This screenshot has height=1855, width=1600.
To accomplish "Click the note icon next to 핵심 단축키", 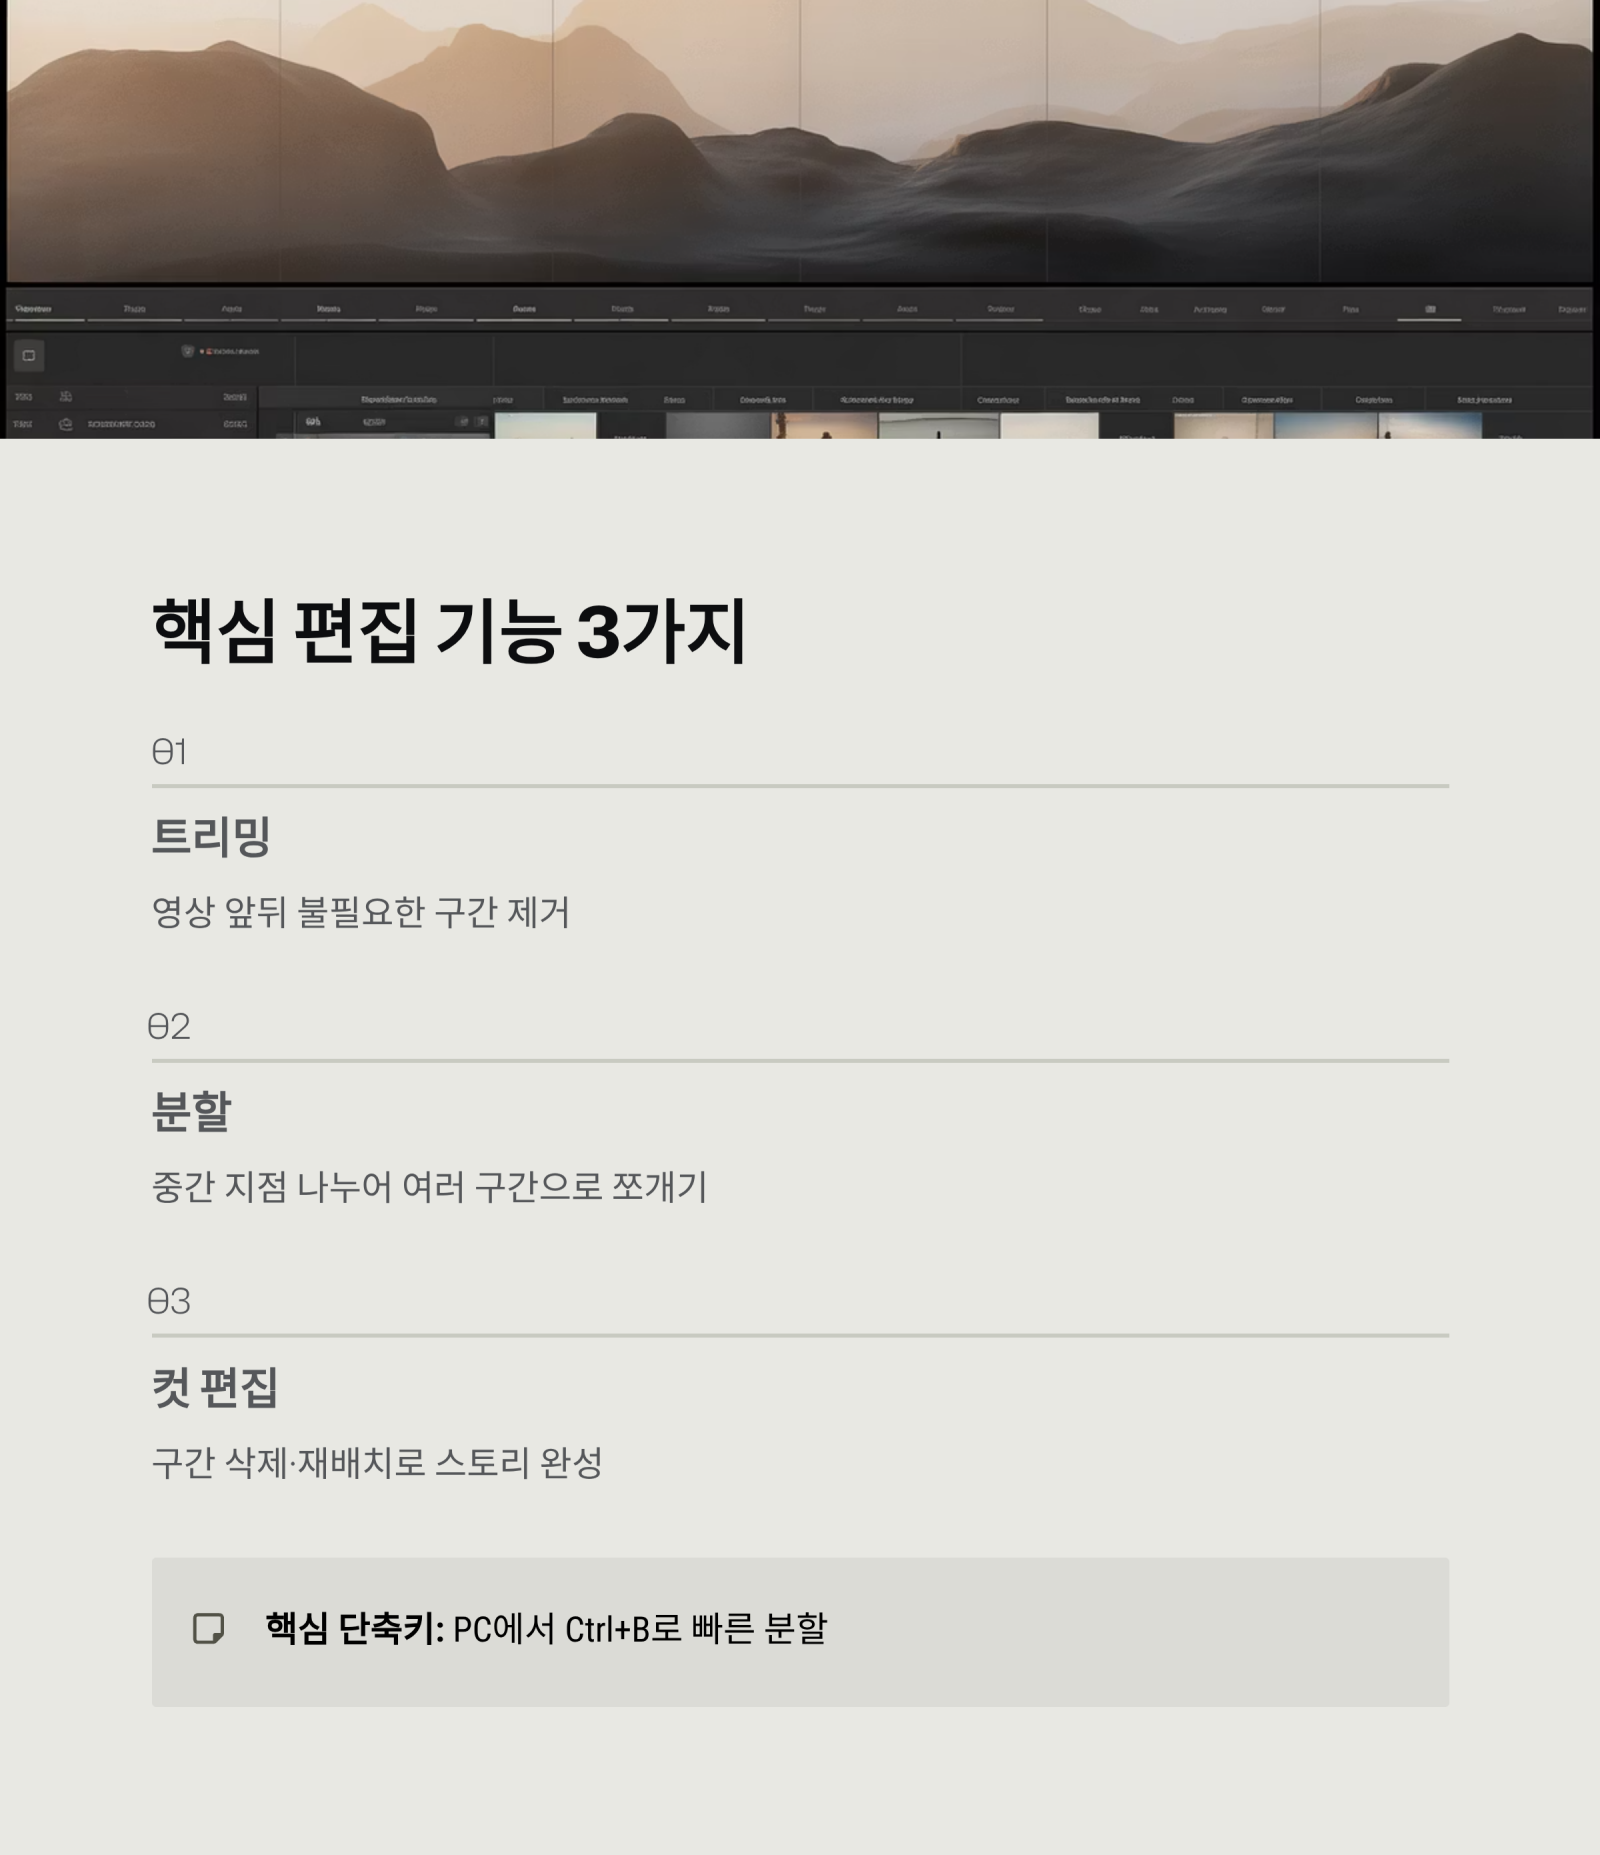I will [207, 1626].
